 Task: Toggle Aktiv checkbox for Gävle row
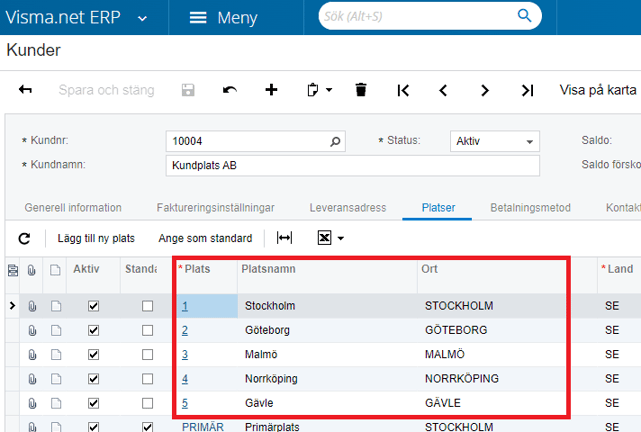[94, 403]
